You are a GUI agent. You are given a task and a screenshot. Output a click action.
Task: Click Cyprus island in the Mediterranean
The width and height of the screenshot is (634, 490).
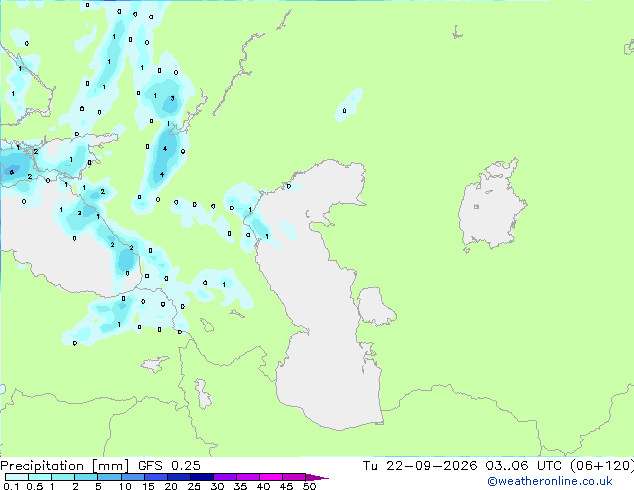click(x=154, y=364)
